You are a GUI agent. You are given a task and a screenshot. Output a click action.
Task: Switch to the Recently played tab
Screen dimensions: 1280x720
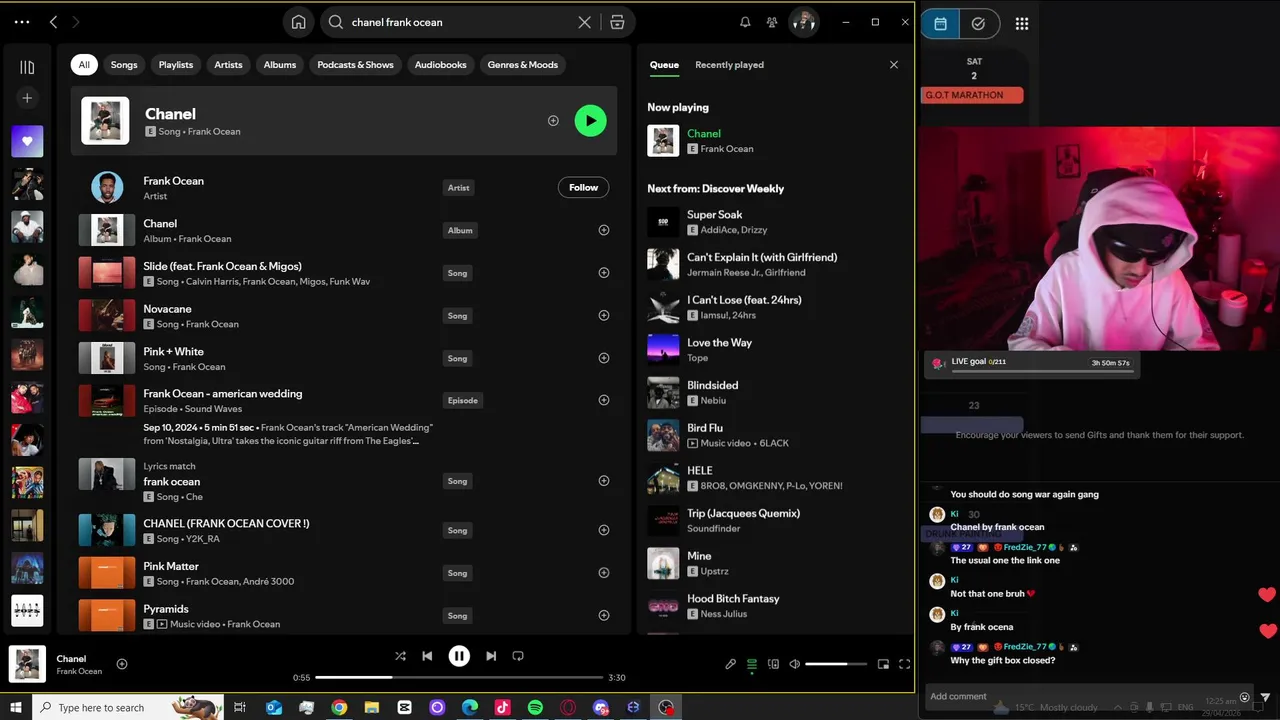pos(729,65)
